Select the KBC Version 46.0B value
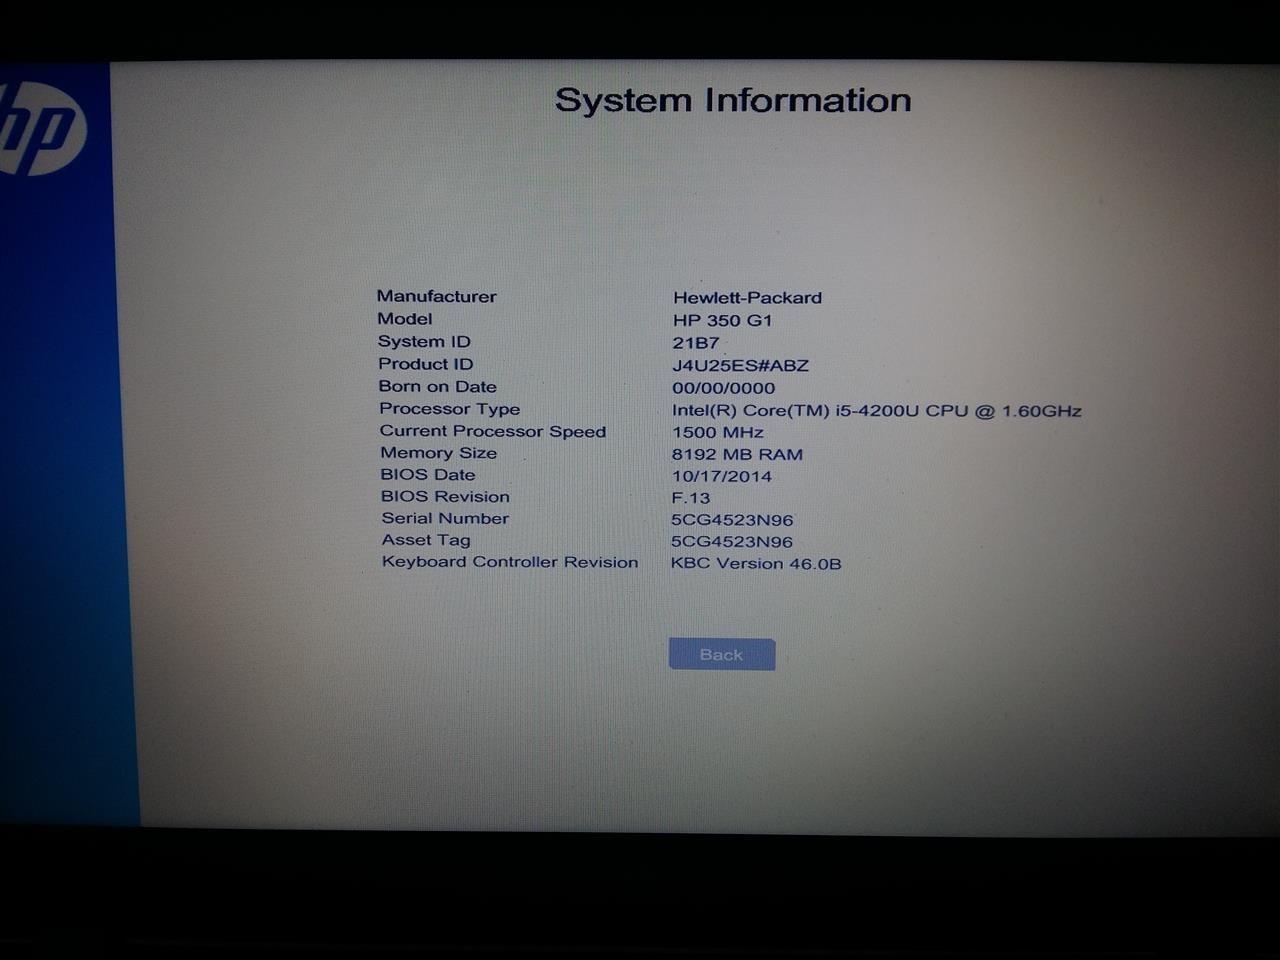The image size is (1280, 960). click(755, 563)
